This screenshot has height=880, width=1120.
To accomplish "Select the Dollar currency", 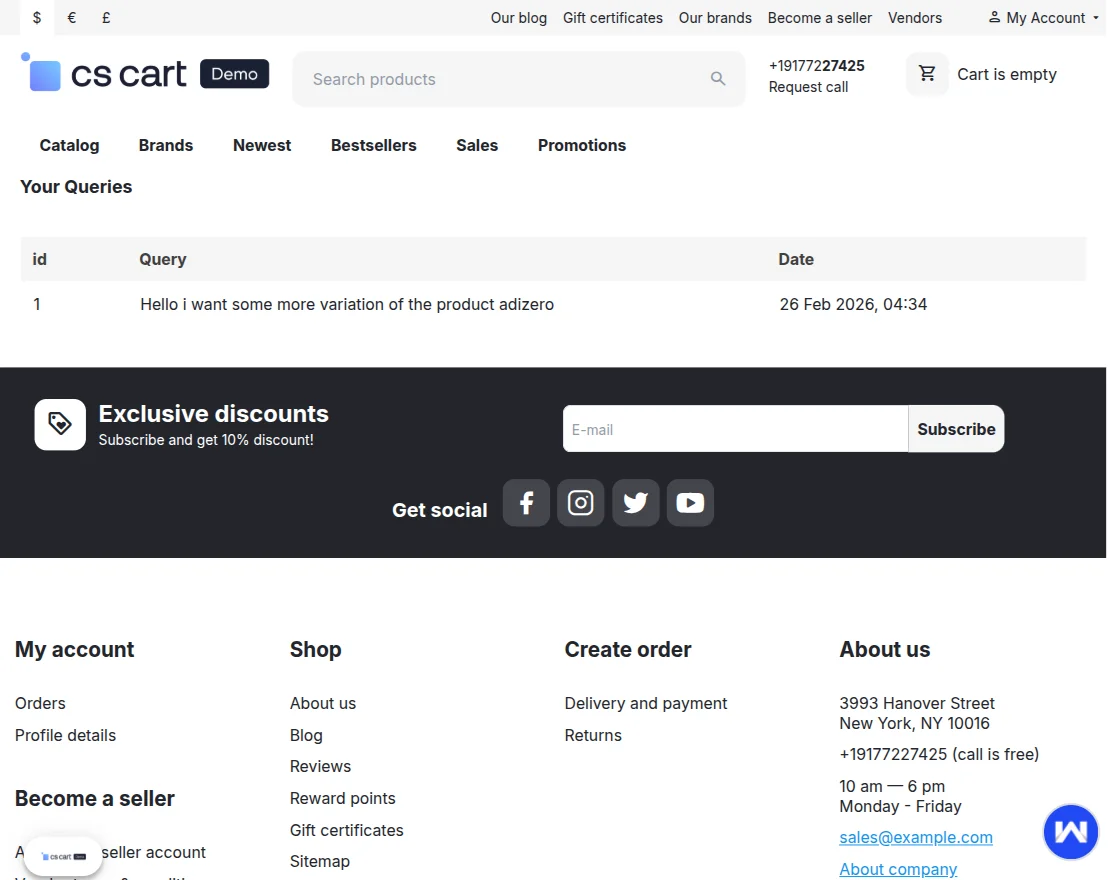I will click(37, 18).
